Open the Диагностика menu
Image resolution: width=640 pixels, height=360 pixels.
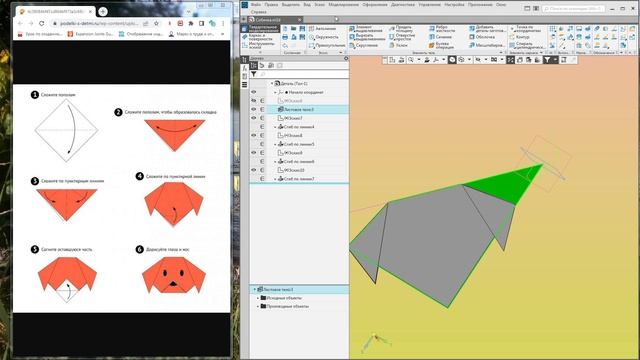point(402,4)
